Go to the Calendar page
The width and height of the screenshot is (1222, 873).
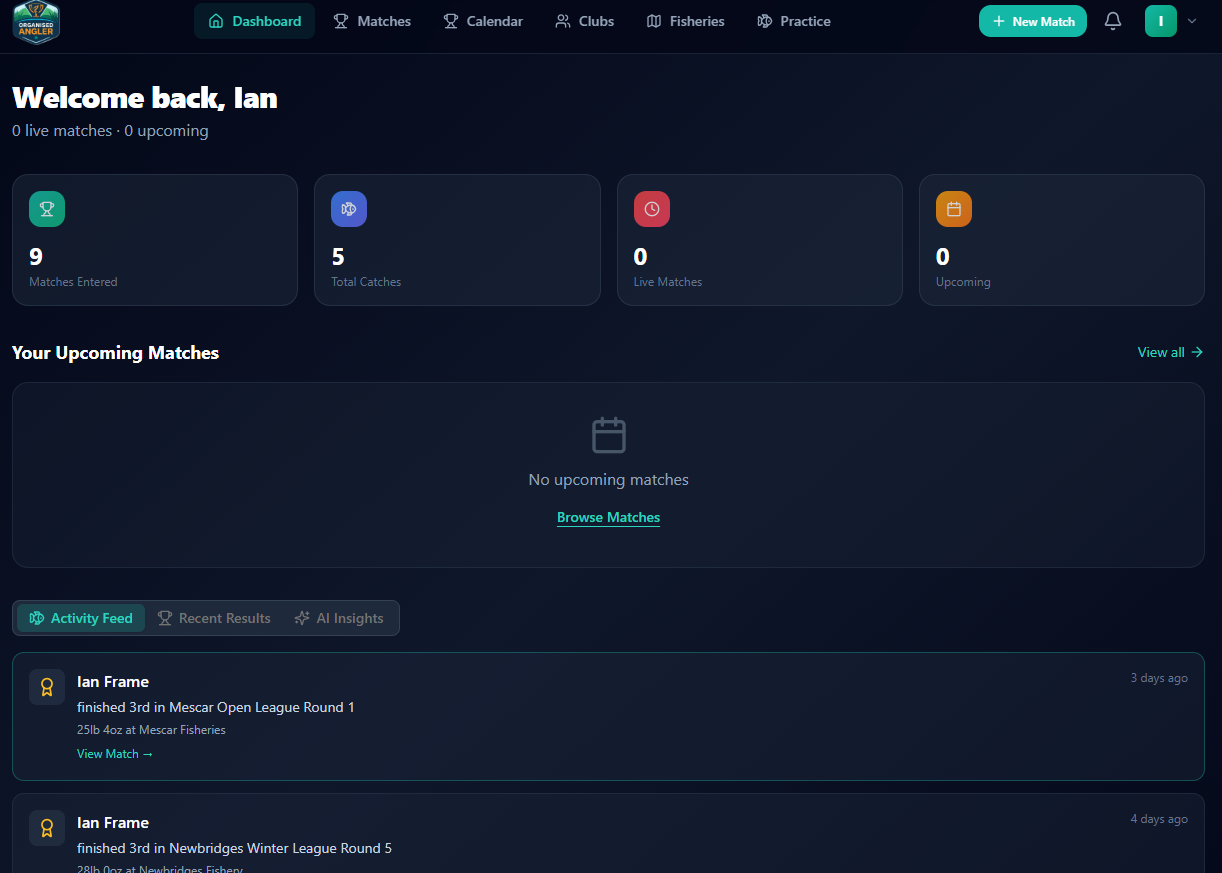point(483,21)
